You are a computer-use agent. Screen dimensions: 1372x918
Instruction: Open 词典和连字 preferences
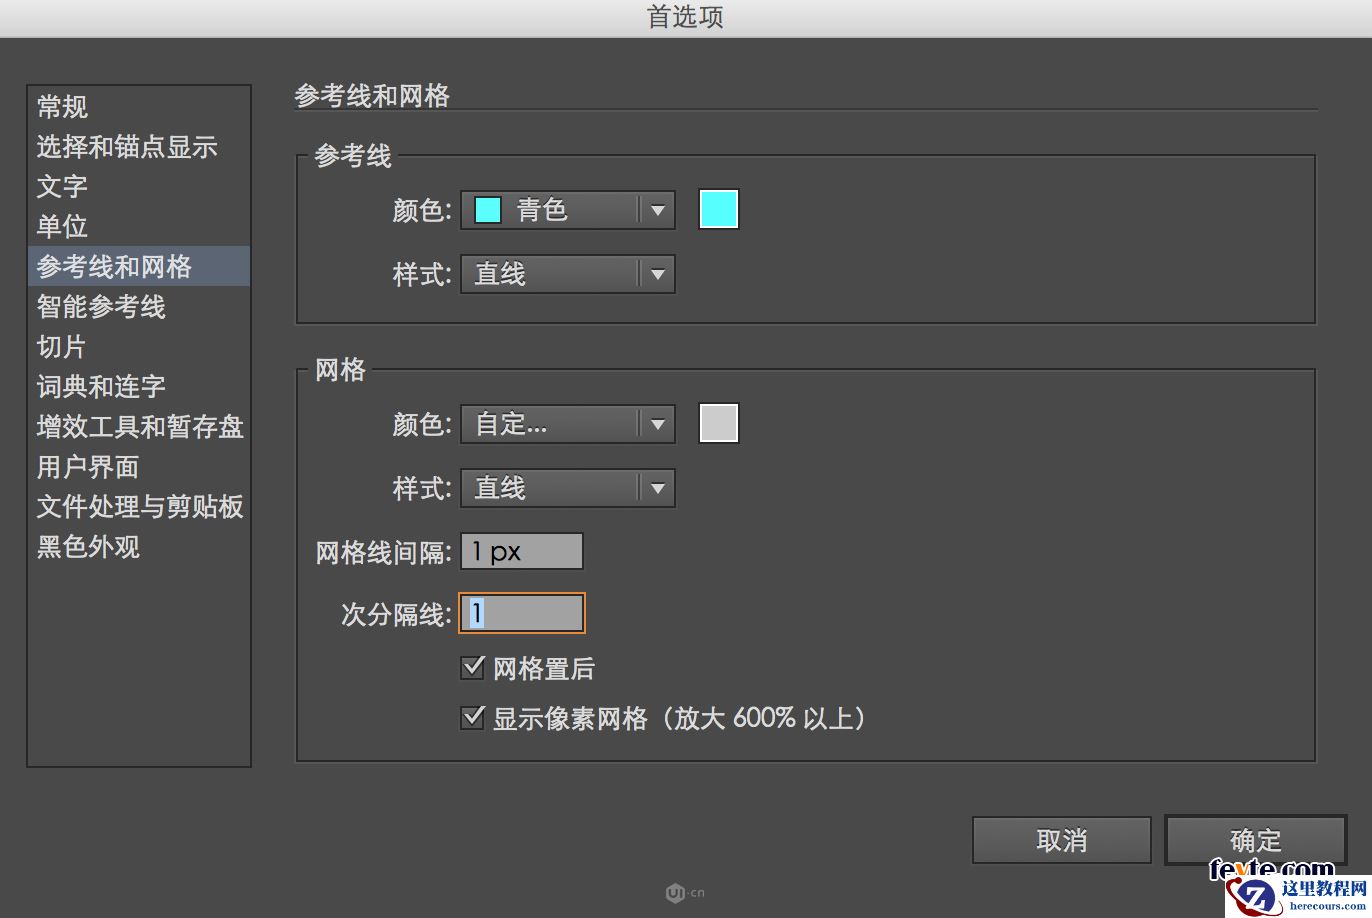pos(100,387)
